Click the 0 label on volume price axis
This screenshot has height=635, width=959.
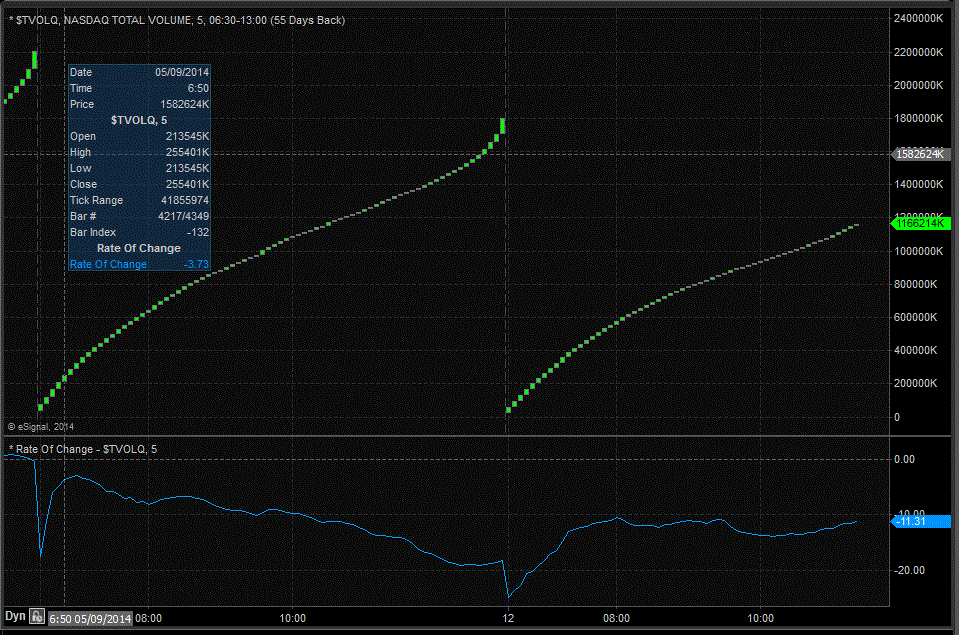click(897, 417)
